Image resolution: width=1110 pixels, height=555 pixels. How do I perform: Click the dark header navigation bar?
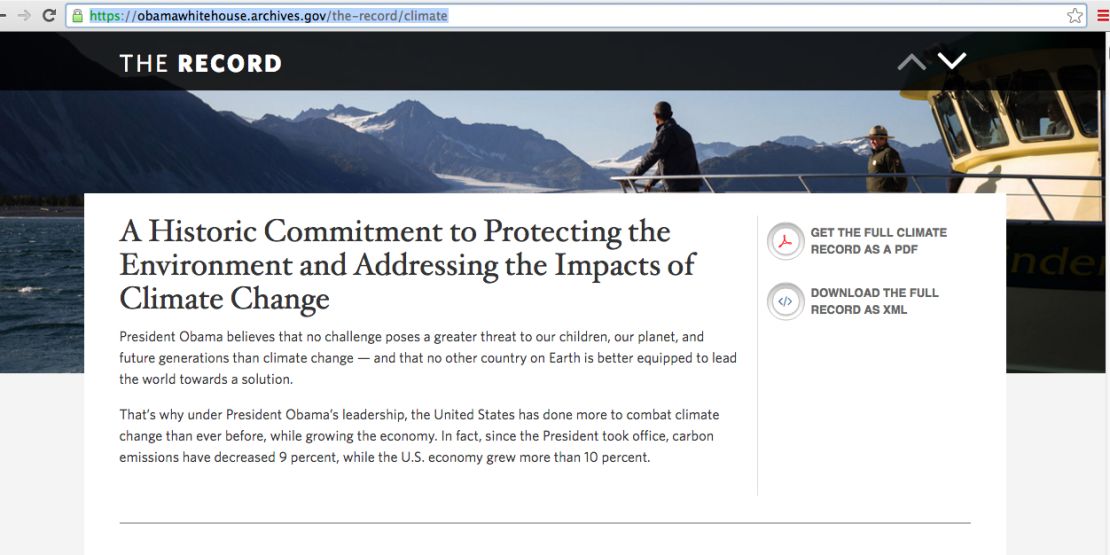(x=552, y=62)
